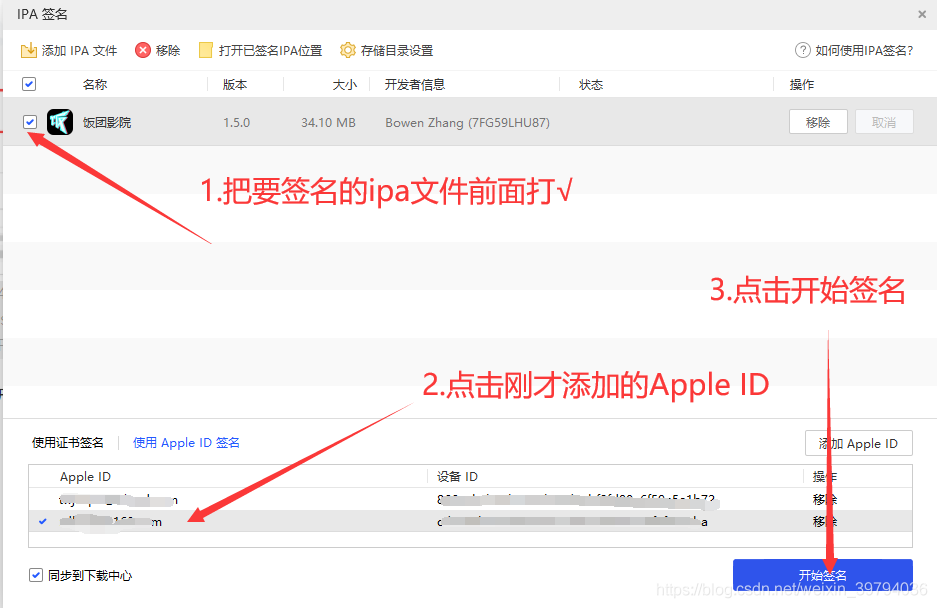Click 移除 on the 饭团影院 row
This screenshot has width=937, height=608.
pos(819,121)
